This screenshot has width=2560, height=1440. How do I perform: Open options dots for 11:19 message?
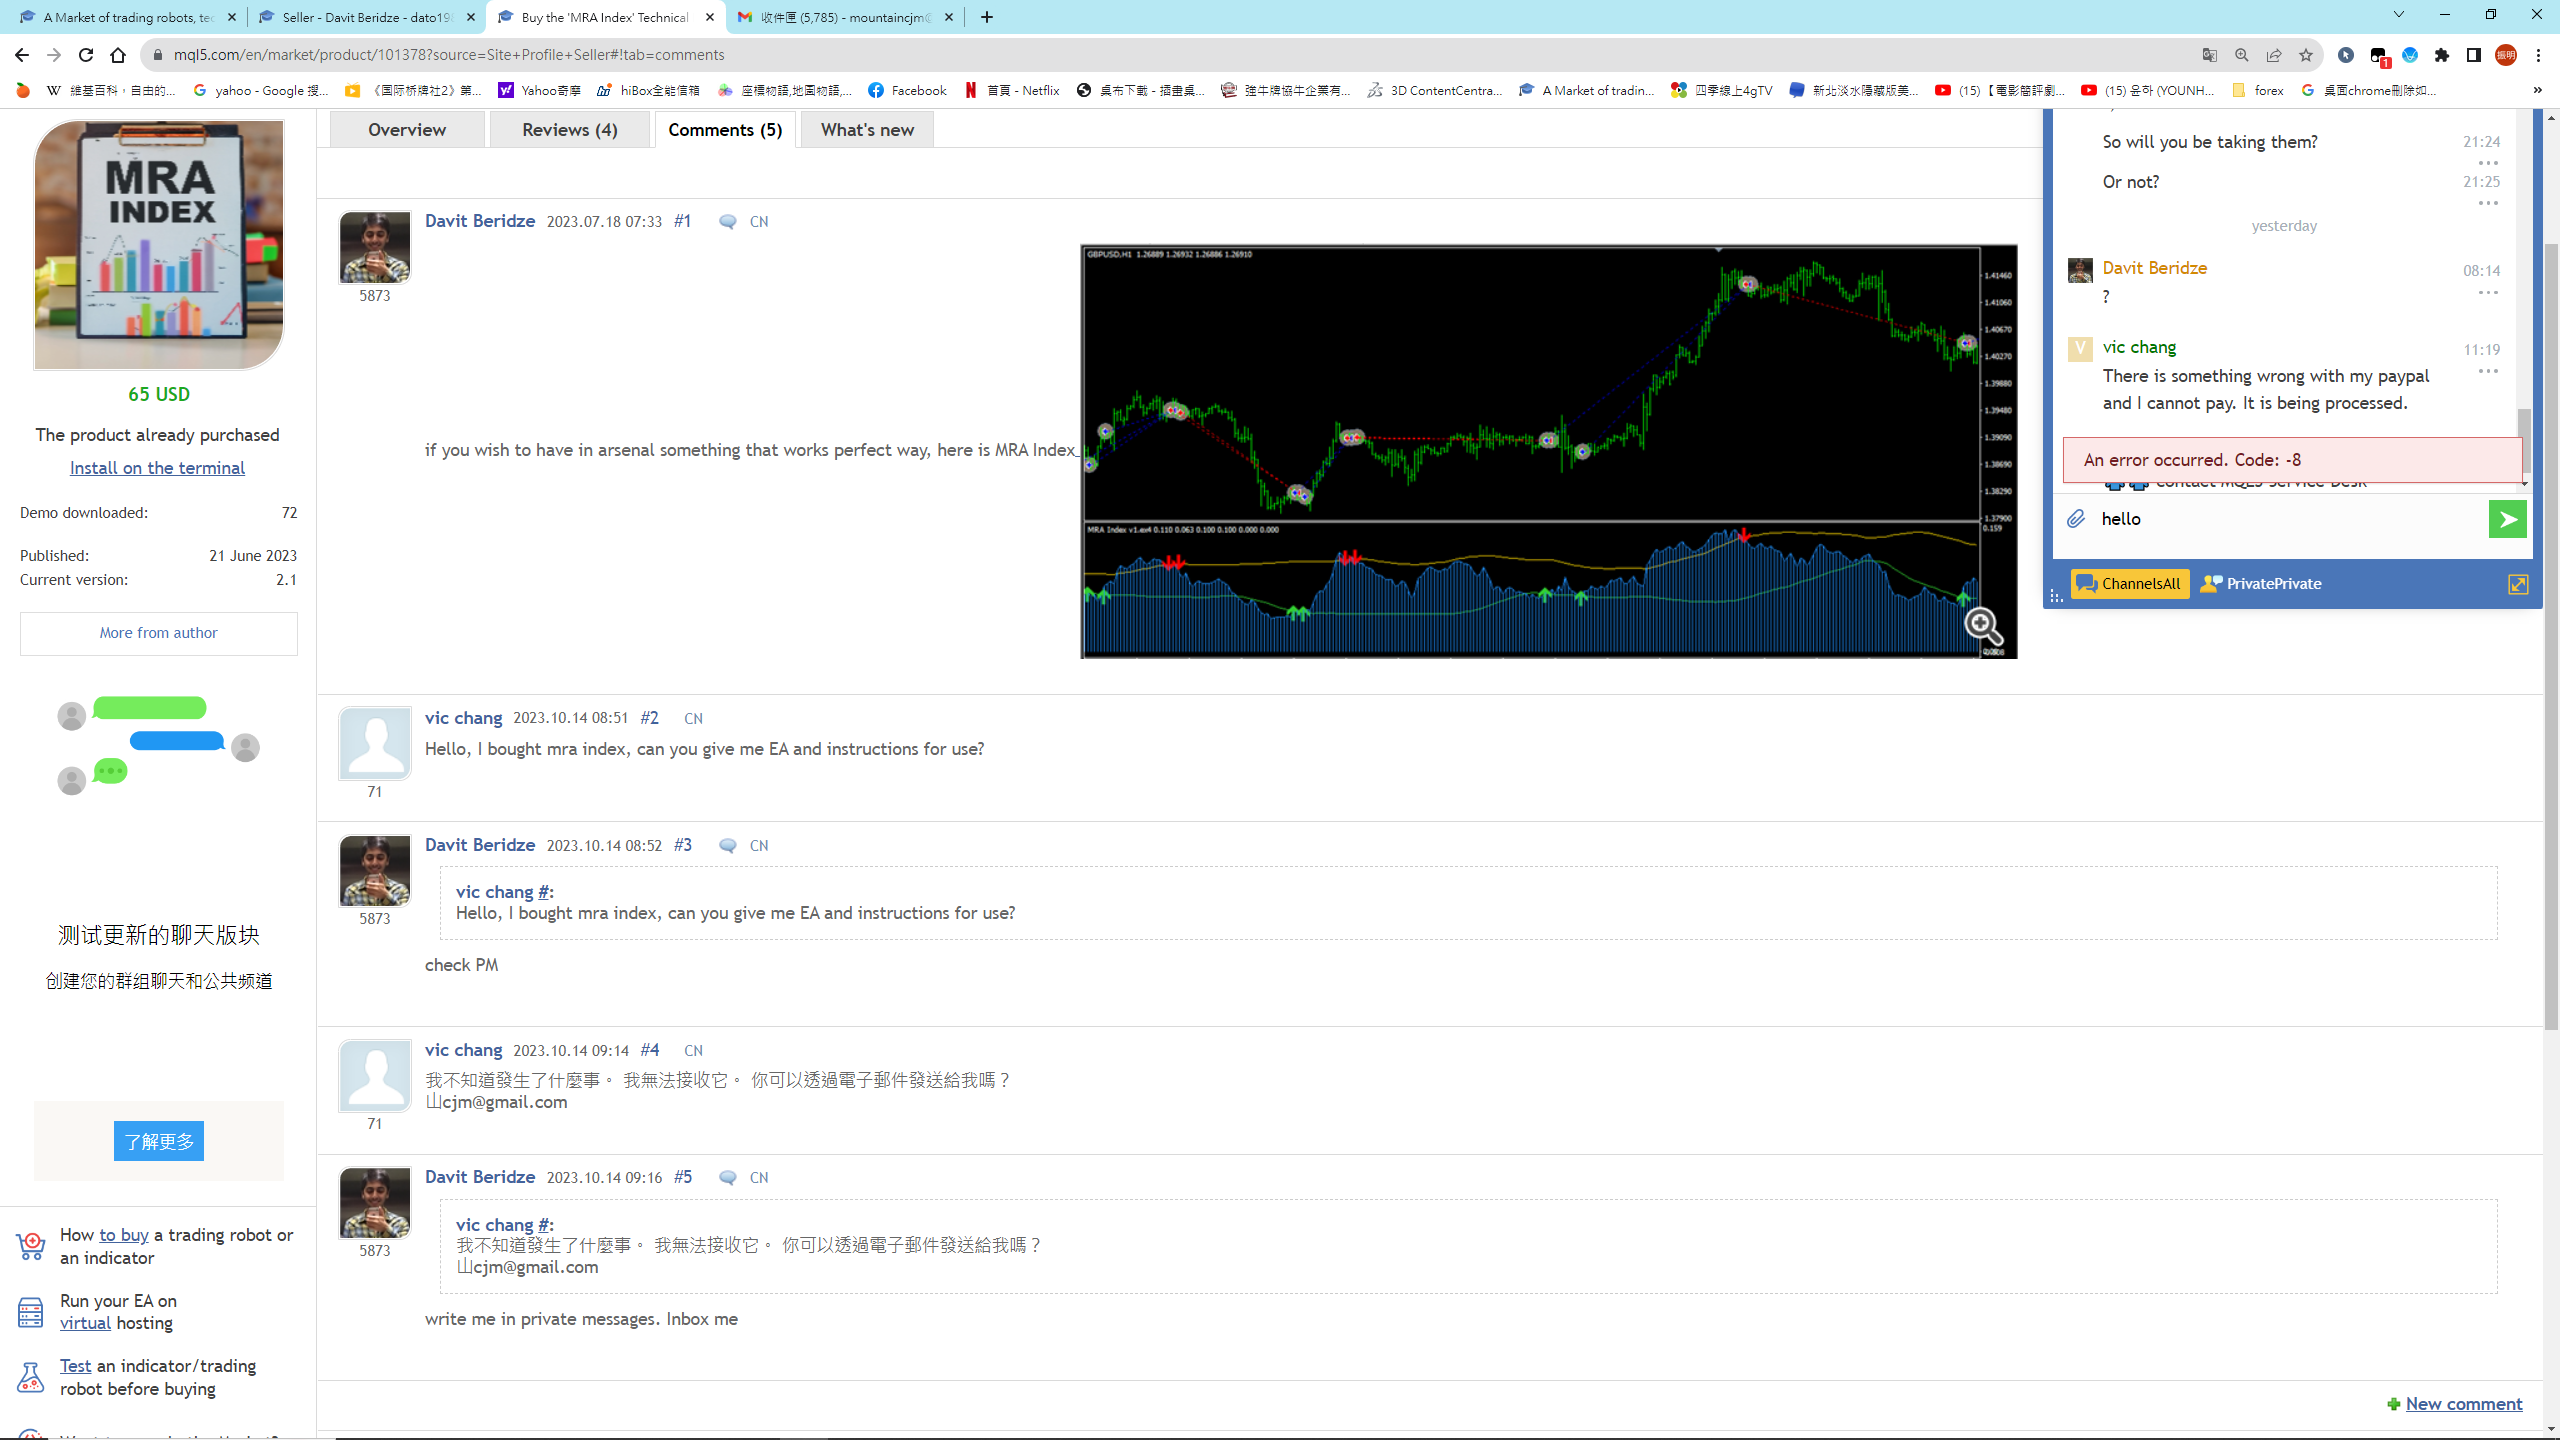click(2488, 372)
